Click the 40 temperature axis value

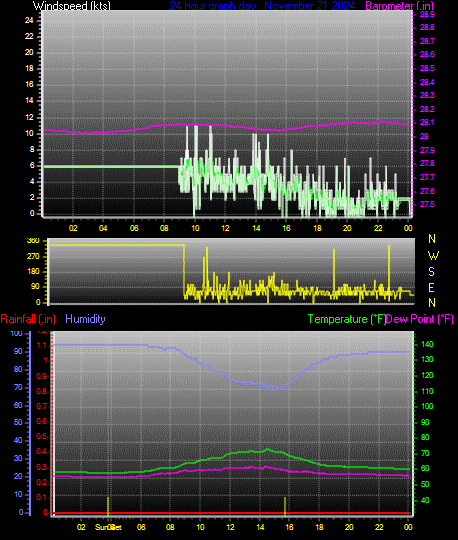click(425, 500)
